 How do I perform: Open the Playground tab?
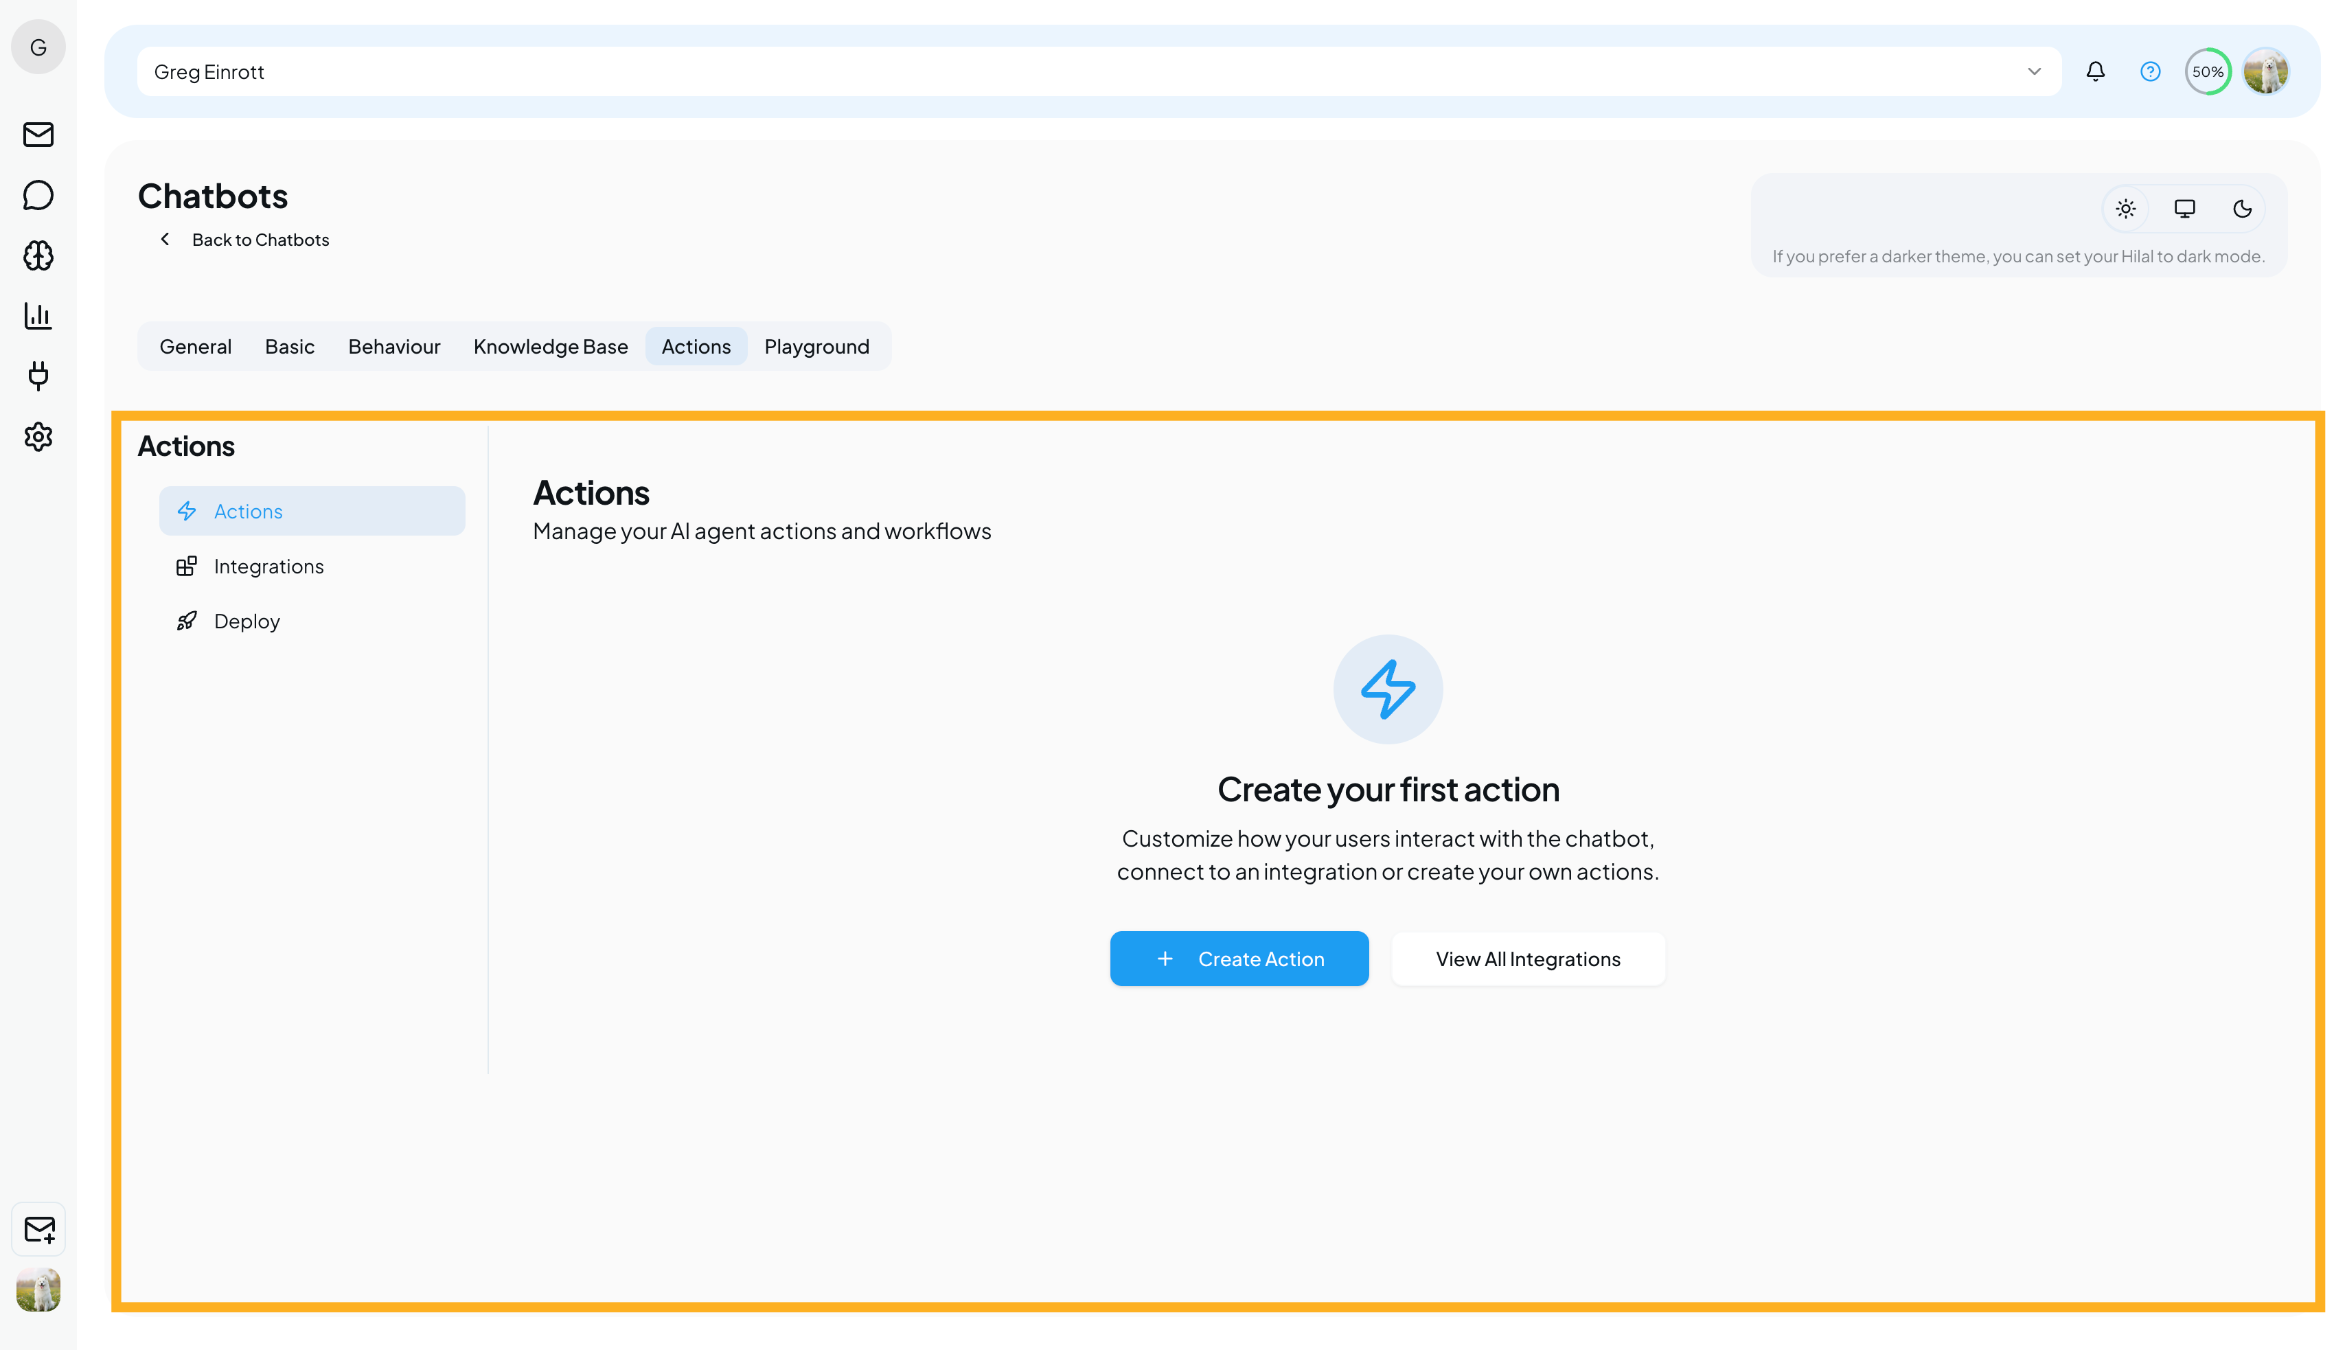pyautogui.click(x=816, y=346)
